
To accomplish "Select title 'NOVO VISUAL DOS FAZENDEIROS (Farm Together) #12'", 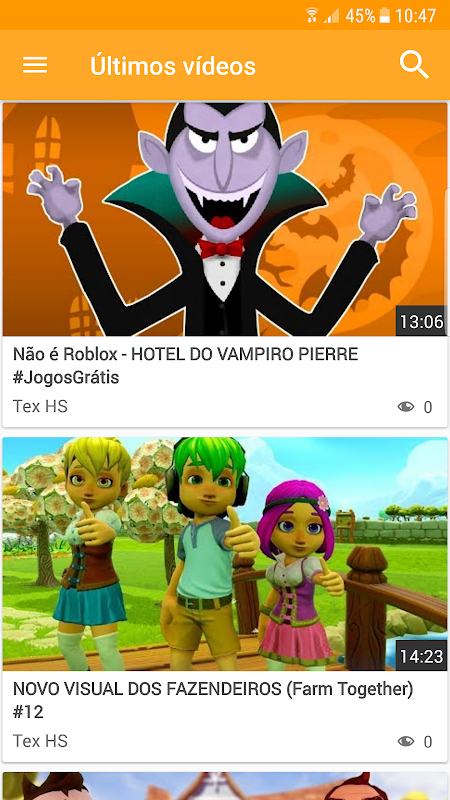I will pyautogui.click(x=213, y=701).
